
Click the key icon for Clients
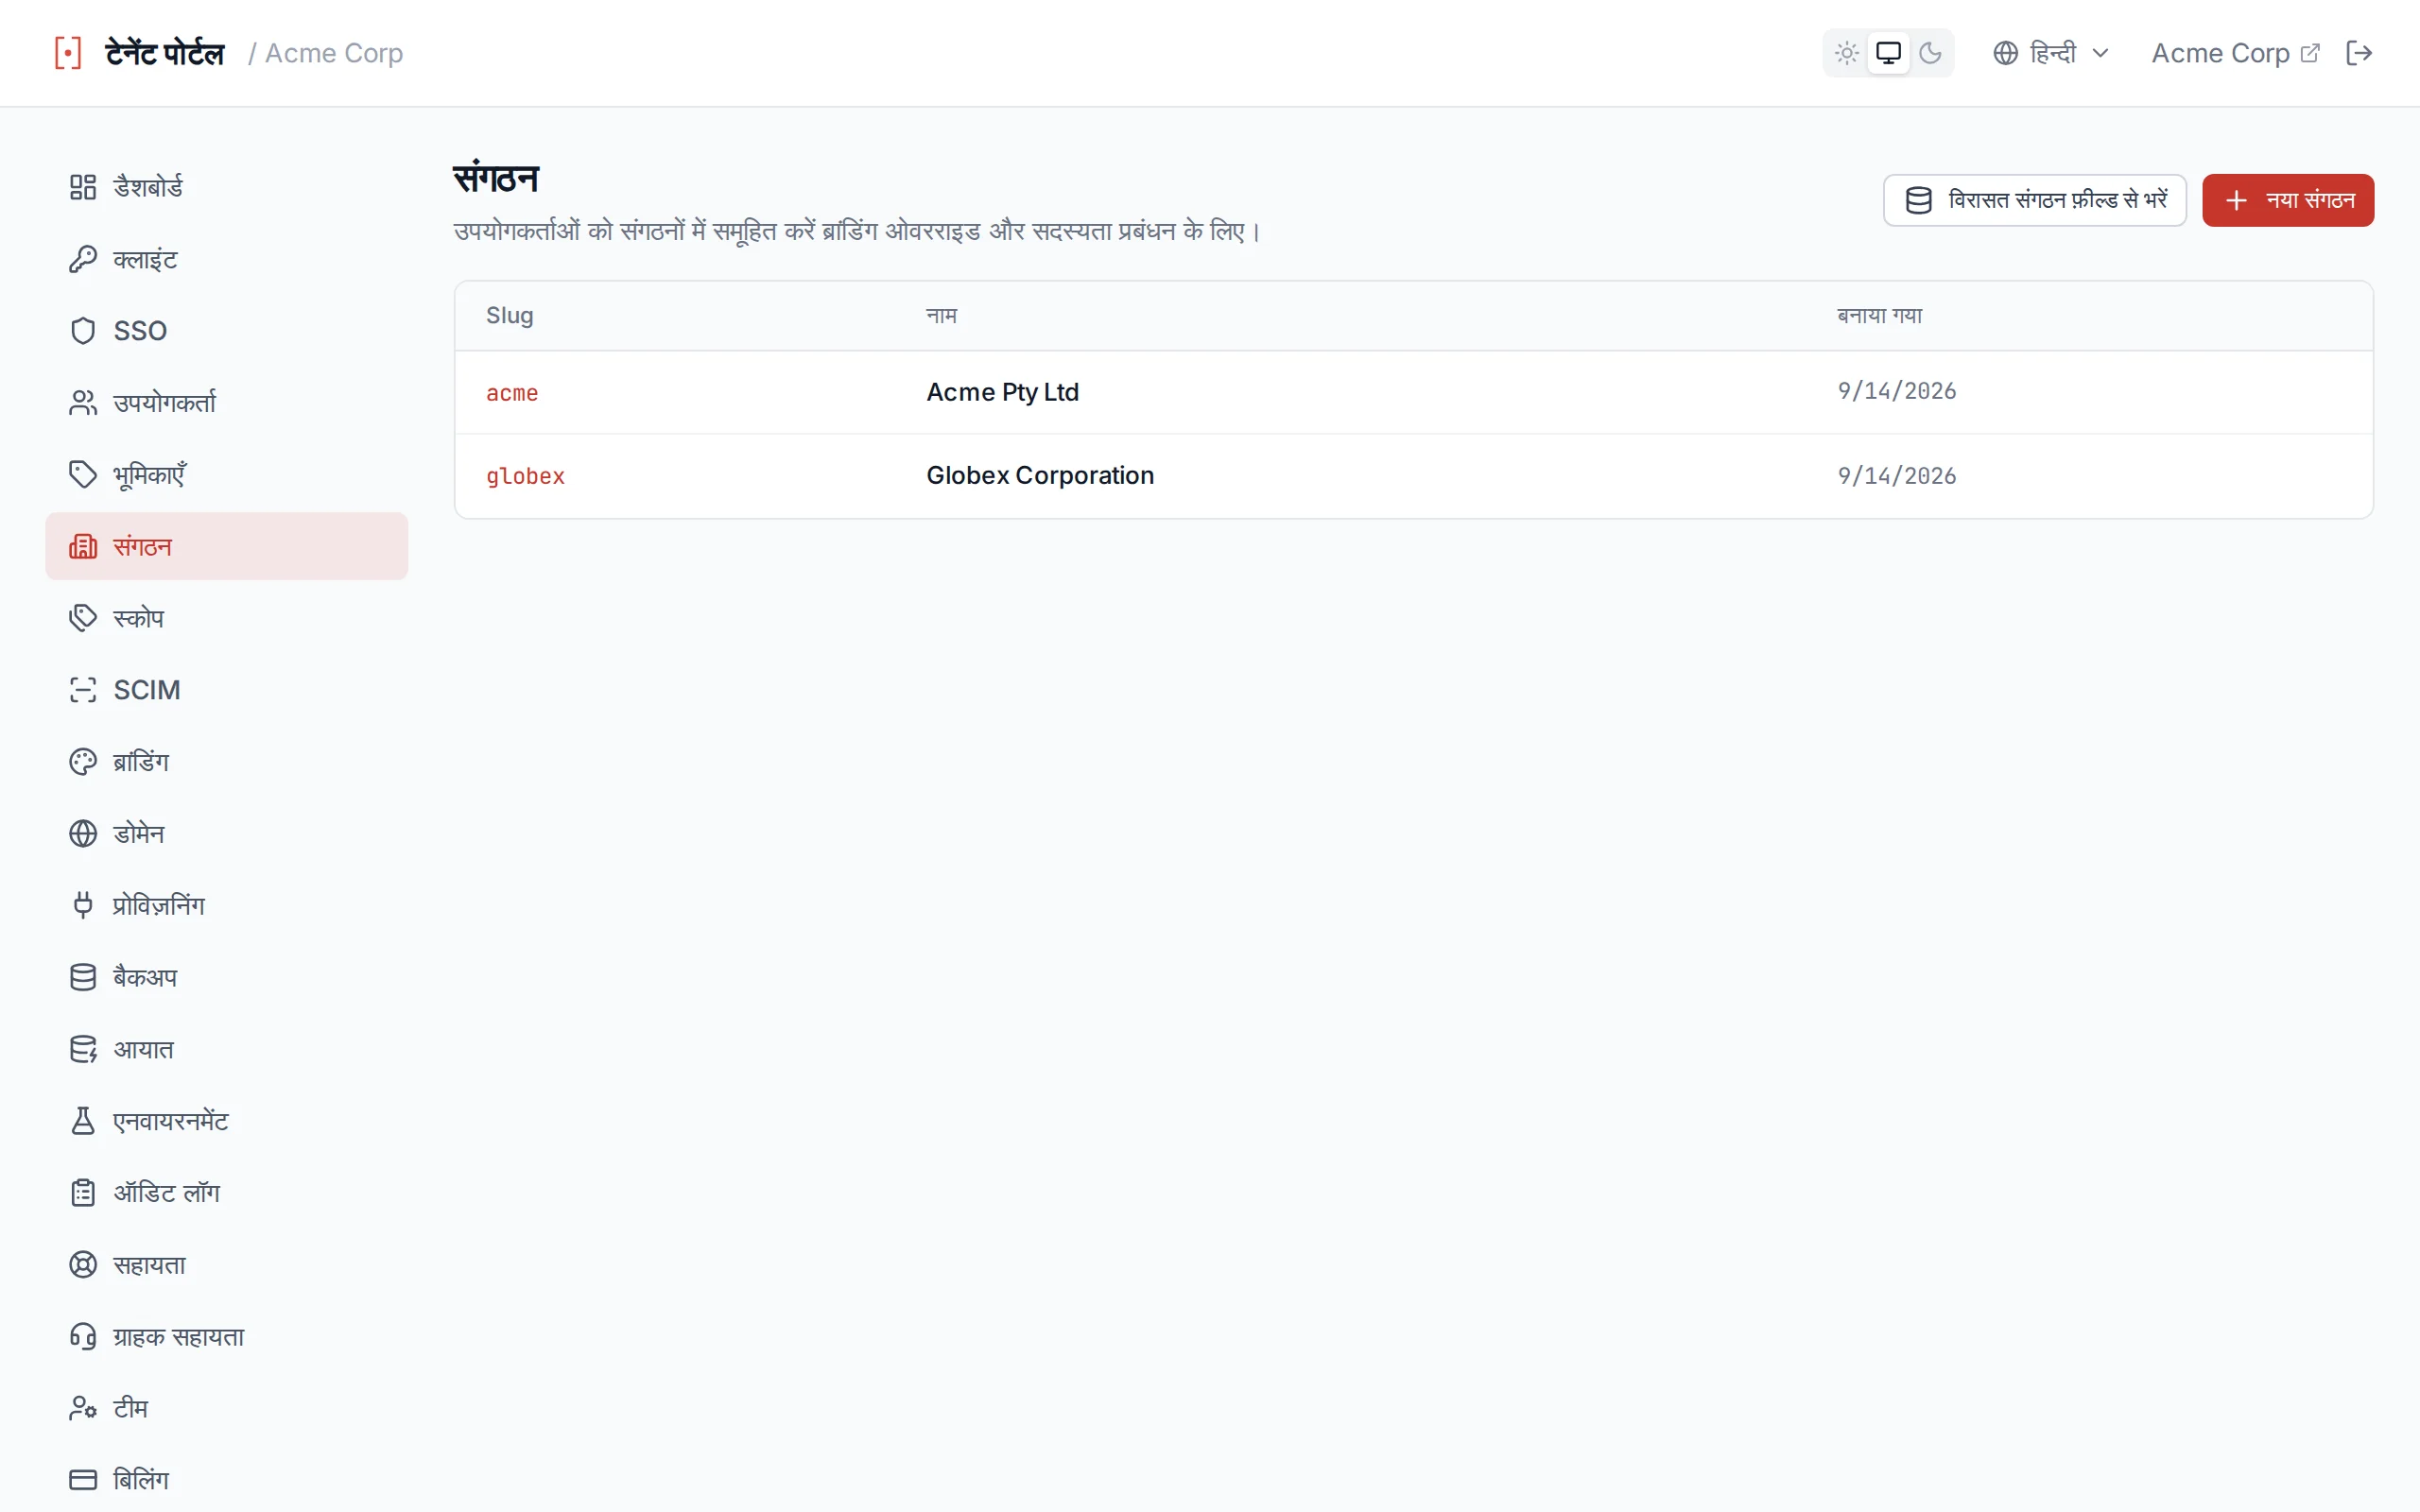(83, 259)
